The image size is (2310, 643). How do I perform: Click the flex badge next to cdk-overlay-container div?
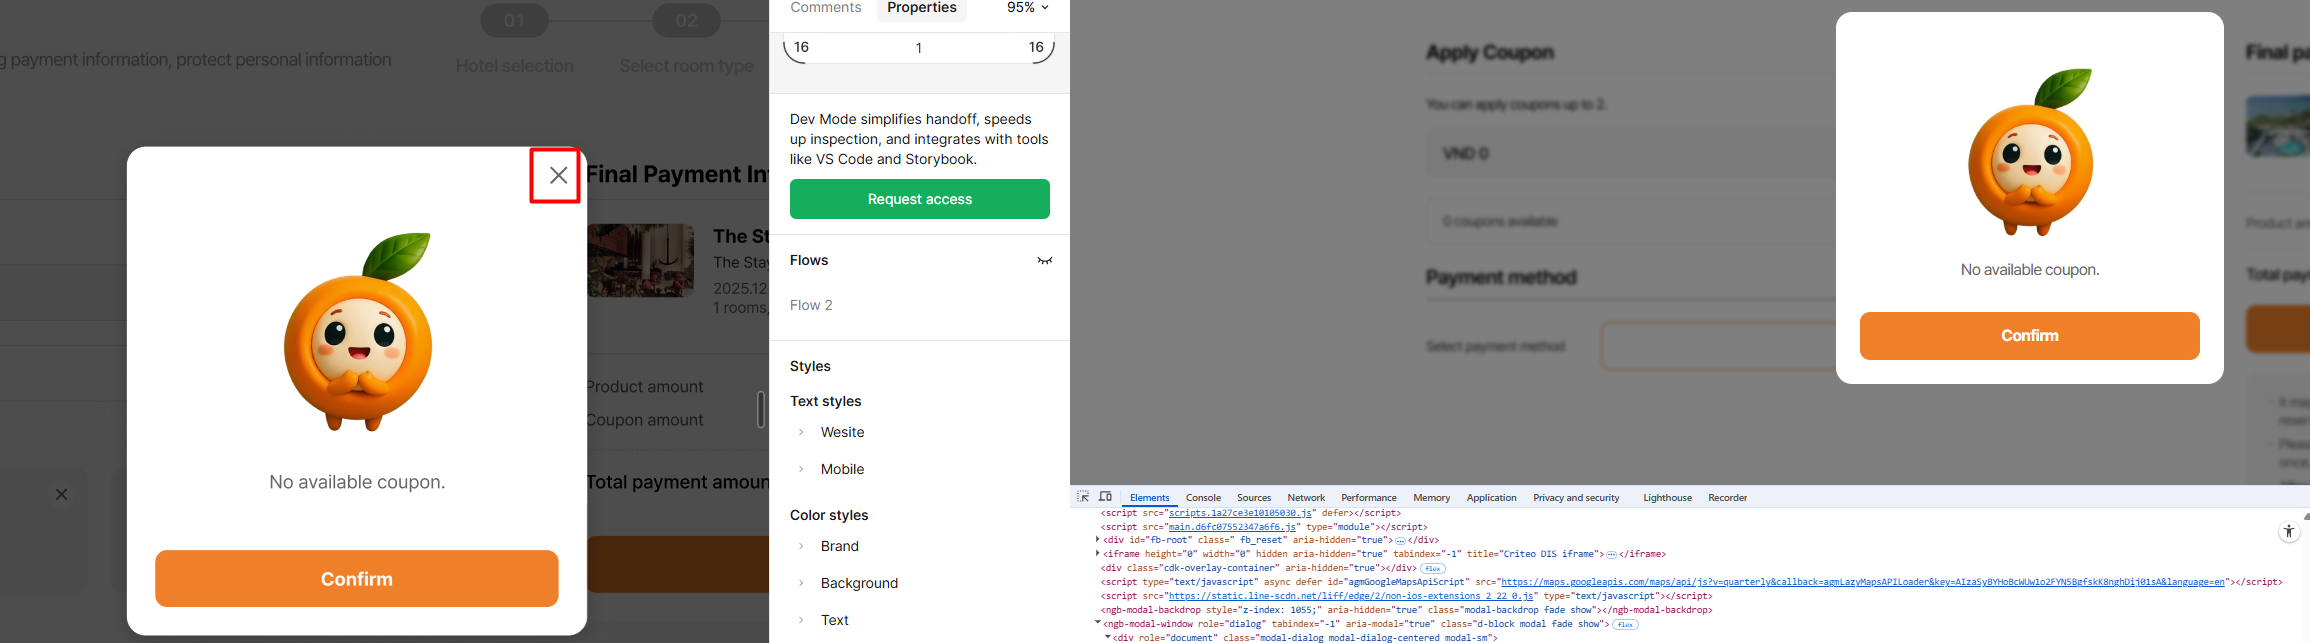[1433, 568]
